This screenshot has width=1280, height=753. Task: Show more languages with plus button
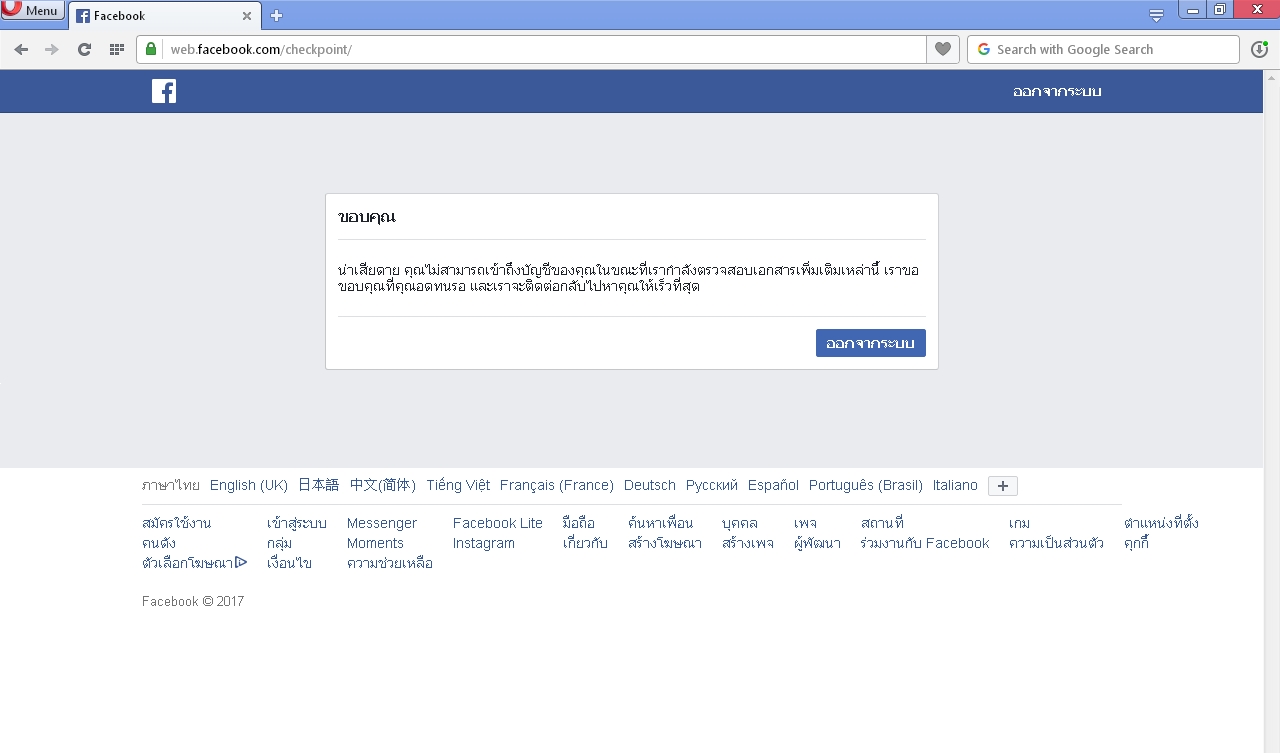(x=1003, y=486)
